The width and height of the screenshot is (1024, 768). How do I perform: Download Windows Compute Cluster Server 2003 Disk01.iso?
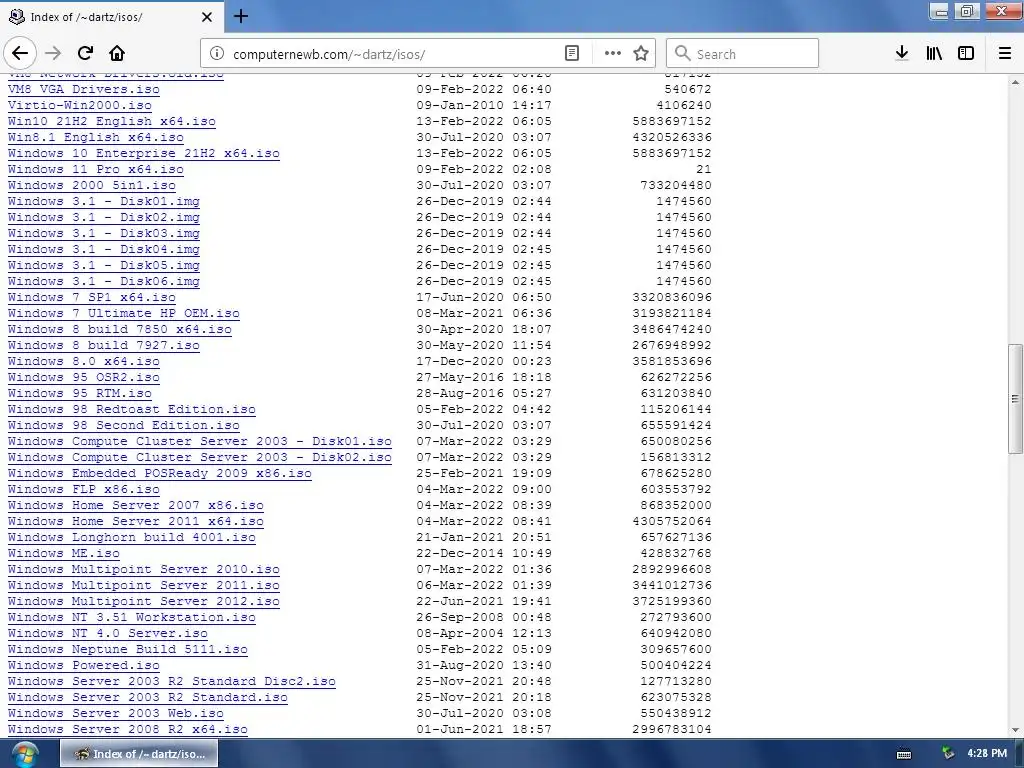pyautogui.click(x=200, y=441)
